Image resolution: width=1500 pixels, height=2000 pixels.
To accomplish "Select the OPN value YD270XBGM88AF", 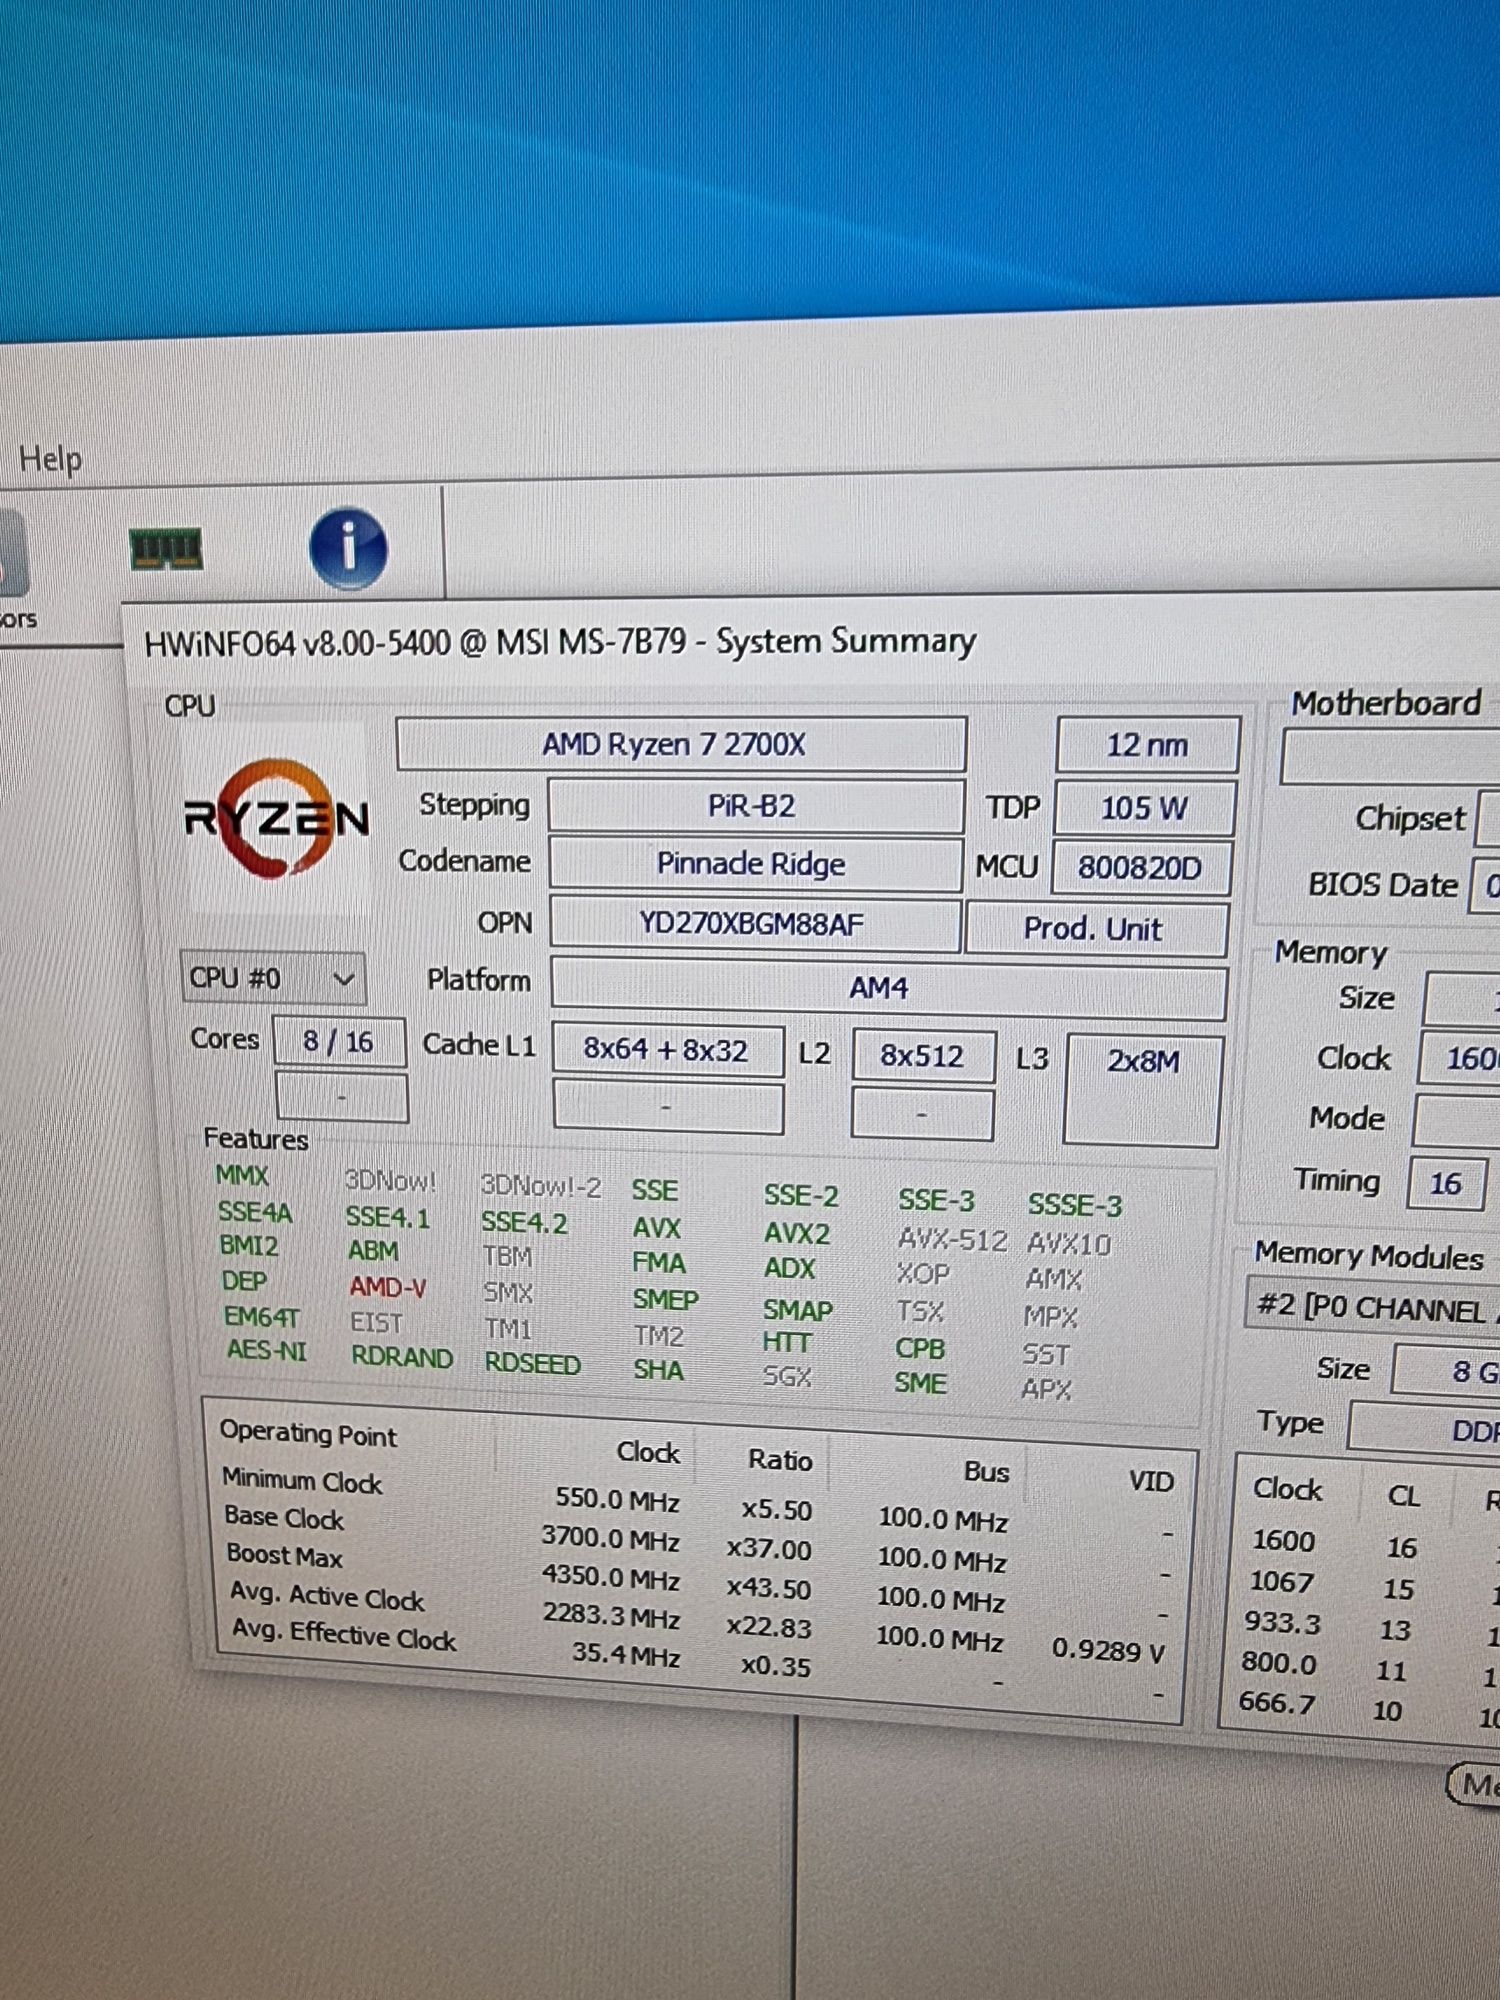I will coord(755,924).
